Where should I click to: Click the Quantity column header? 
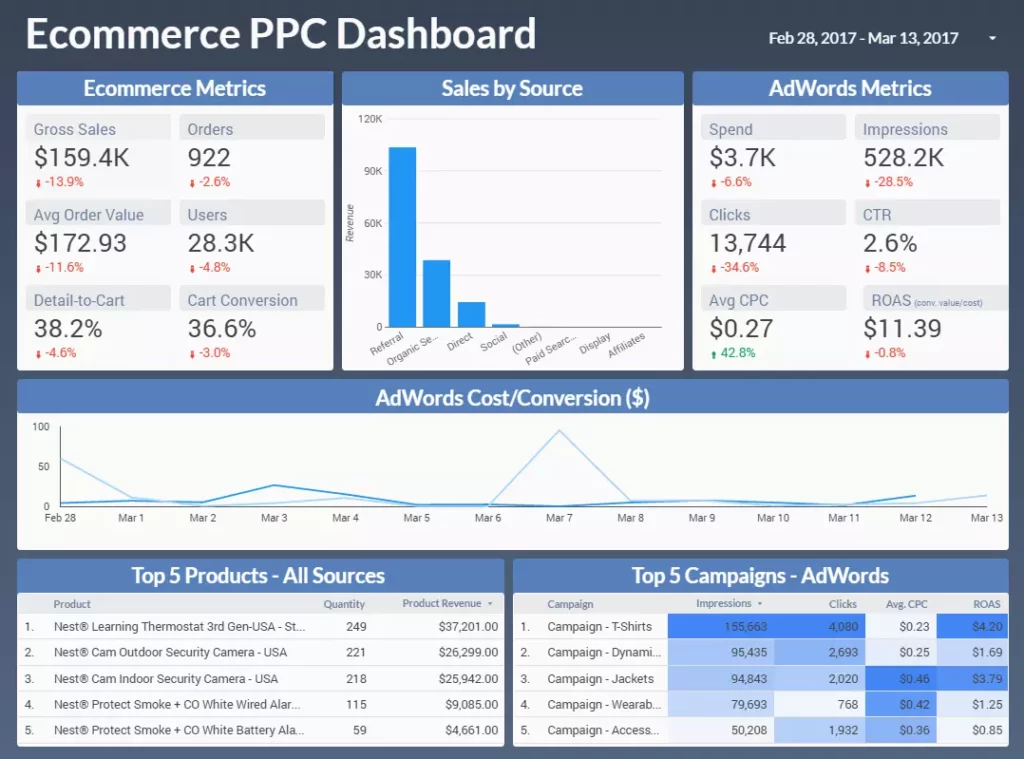click(x=344, y=604)
